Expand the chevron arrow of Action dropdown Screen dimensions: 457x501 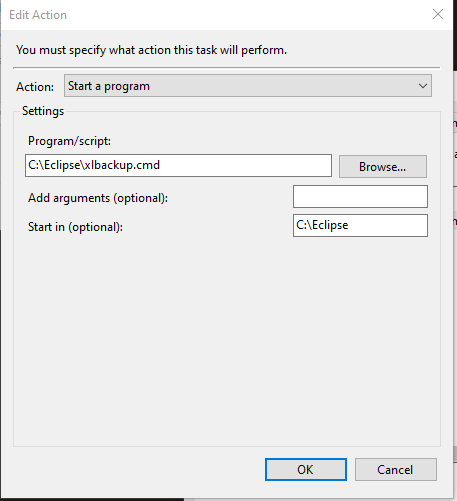423,86
